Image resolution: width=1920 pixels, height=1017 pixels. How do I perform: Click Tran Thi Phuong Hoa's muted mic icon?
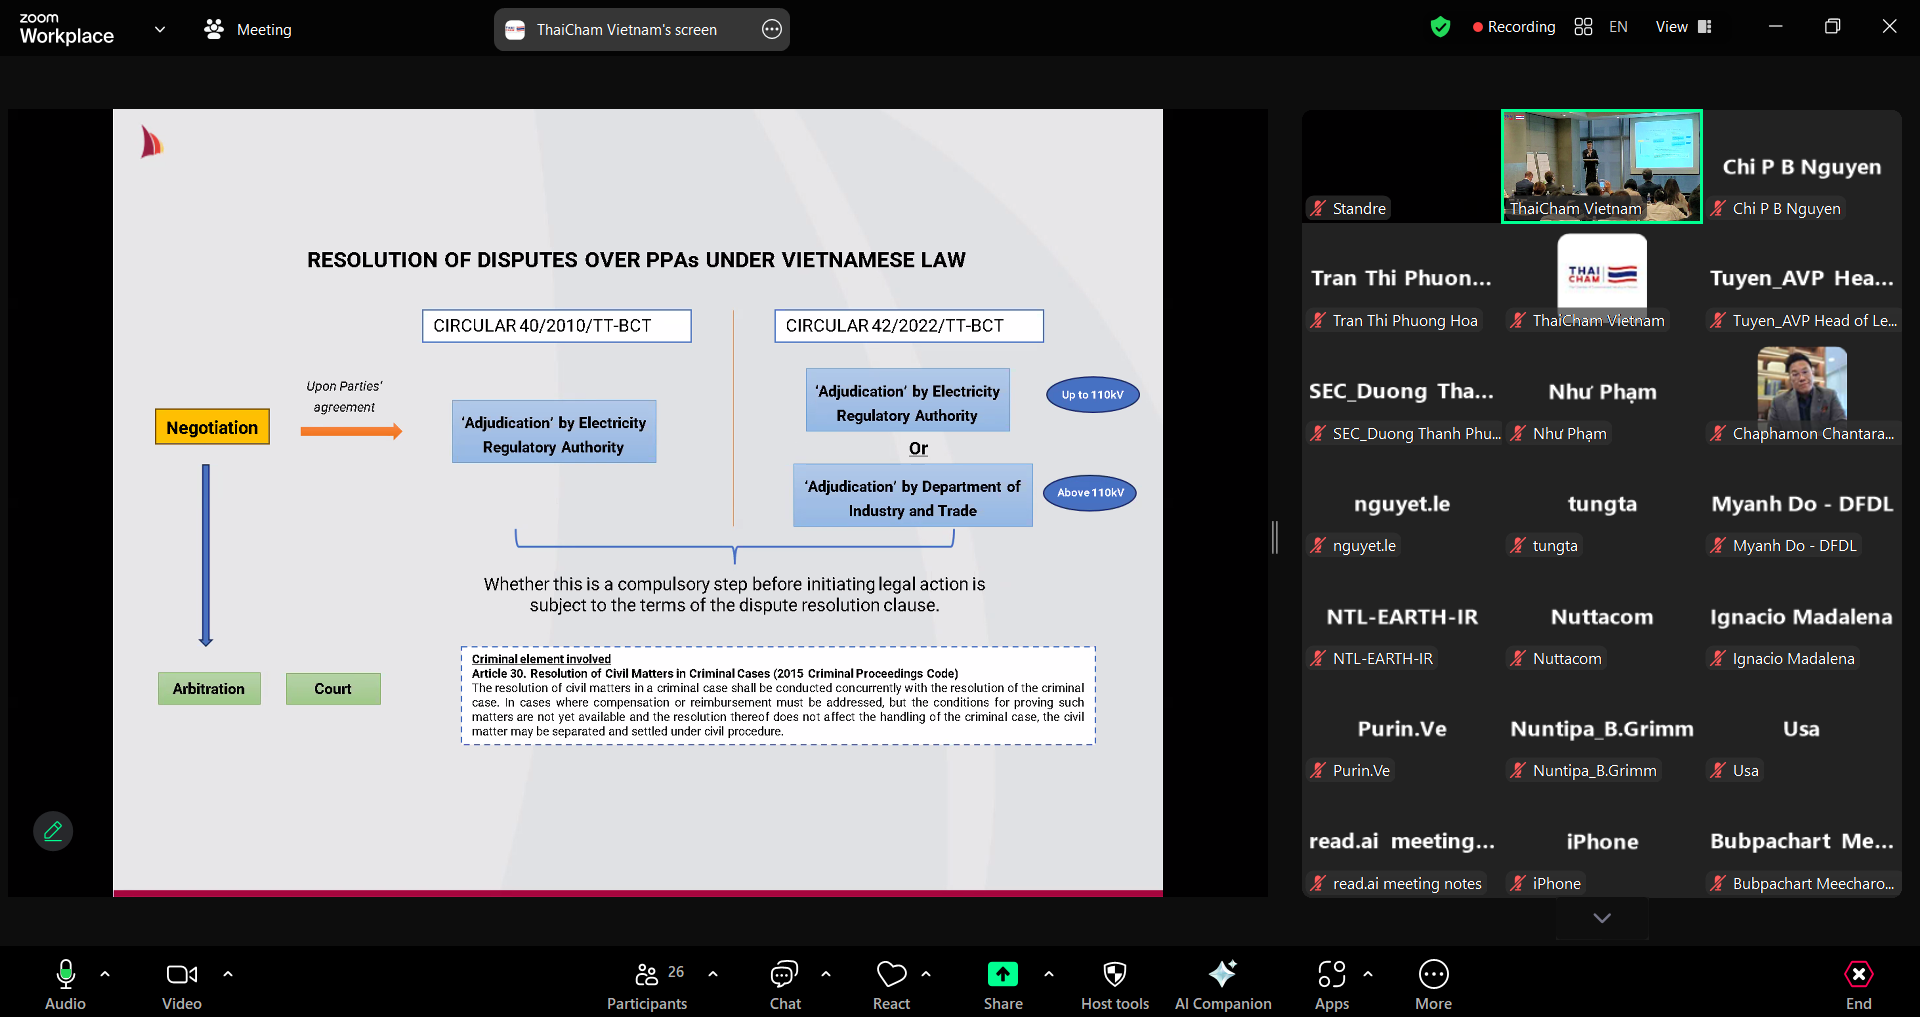[1318, 321]
